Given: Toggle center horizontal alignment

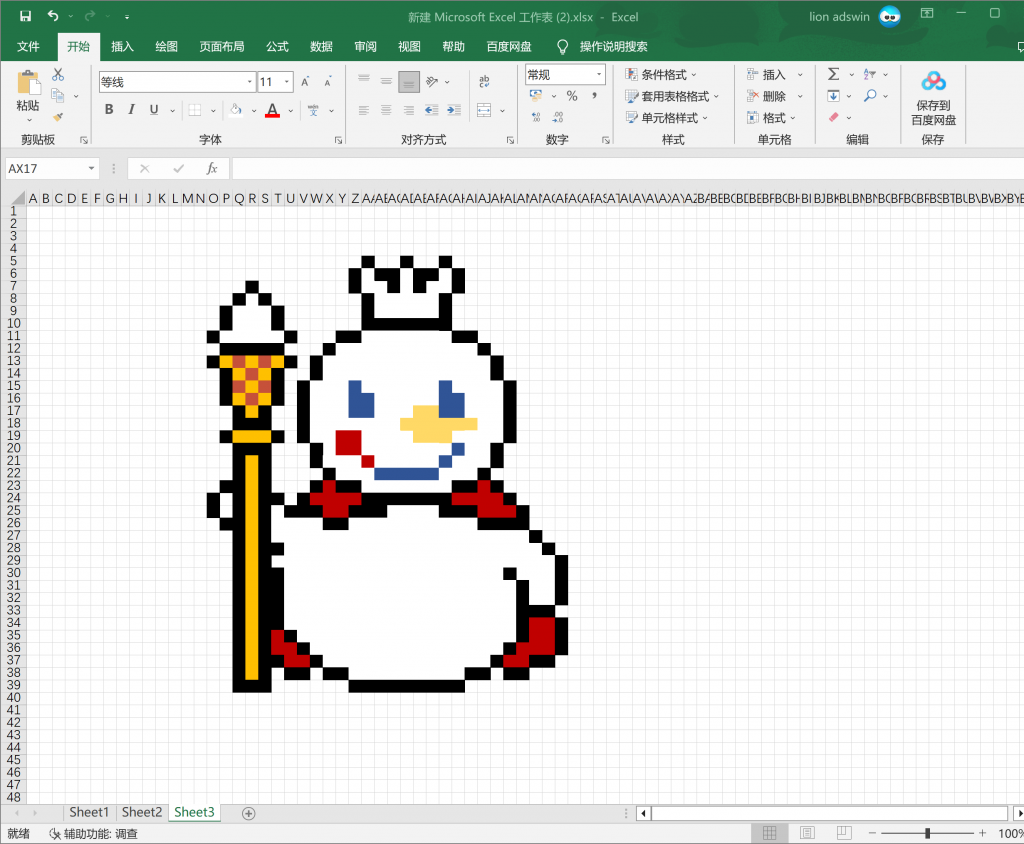Looking at the screenshot, I should click(x=387, y=110).
